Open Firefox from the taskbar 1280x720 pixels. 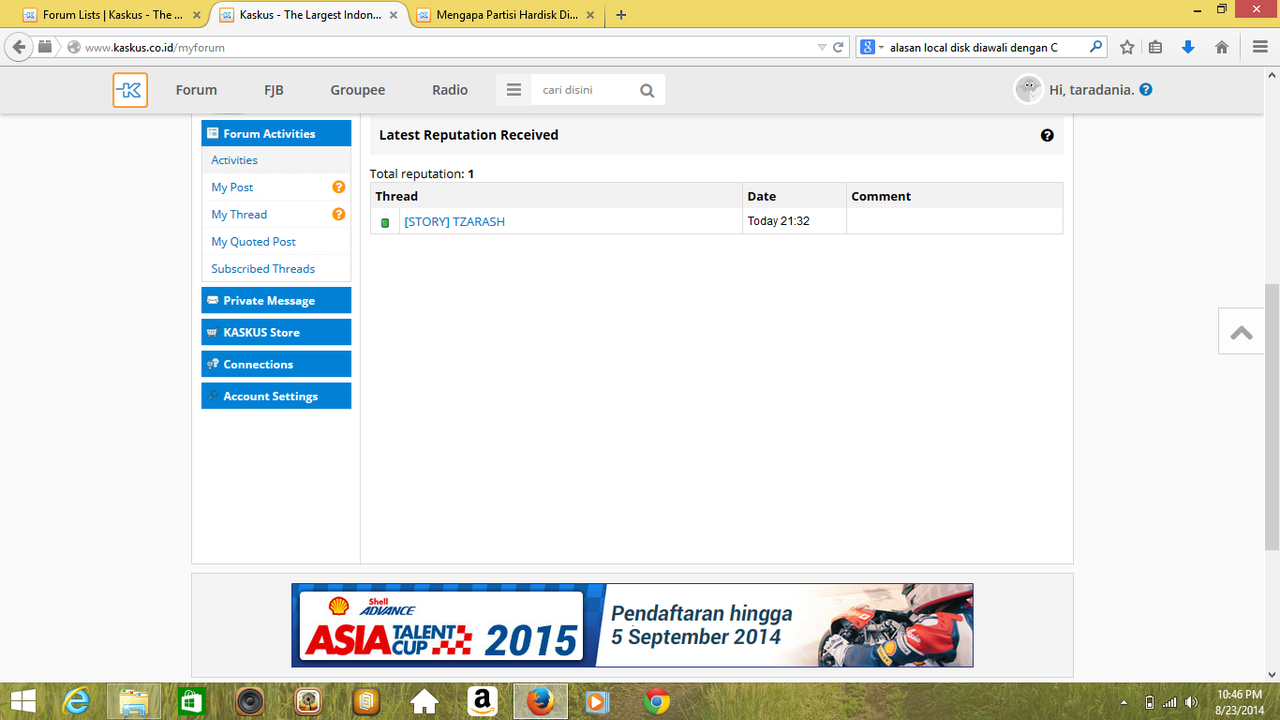(x=540, y=702)
